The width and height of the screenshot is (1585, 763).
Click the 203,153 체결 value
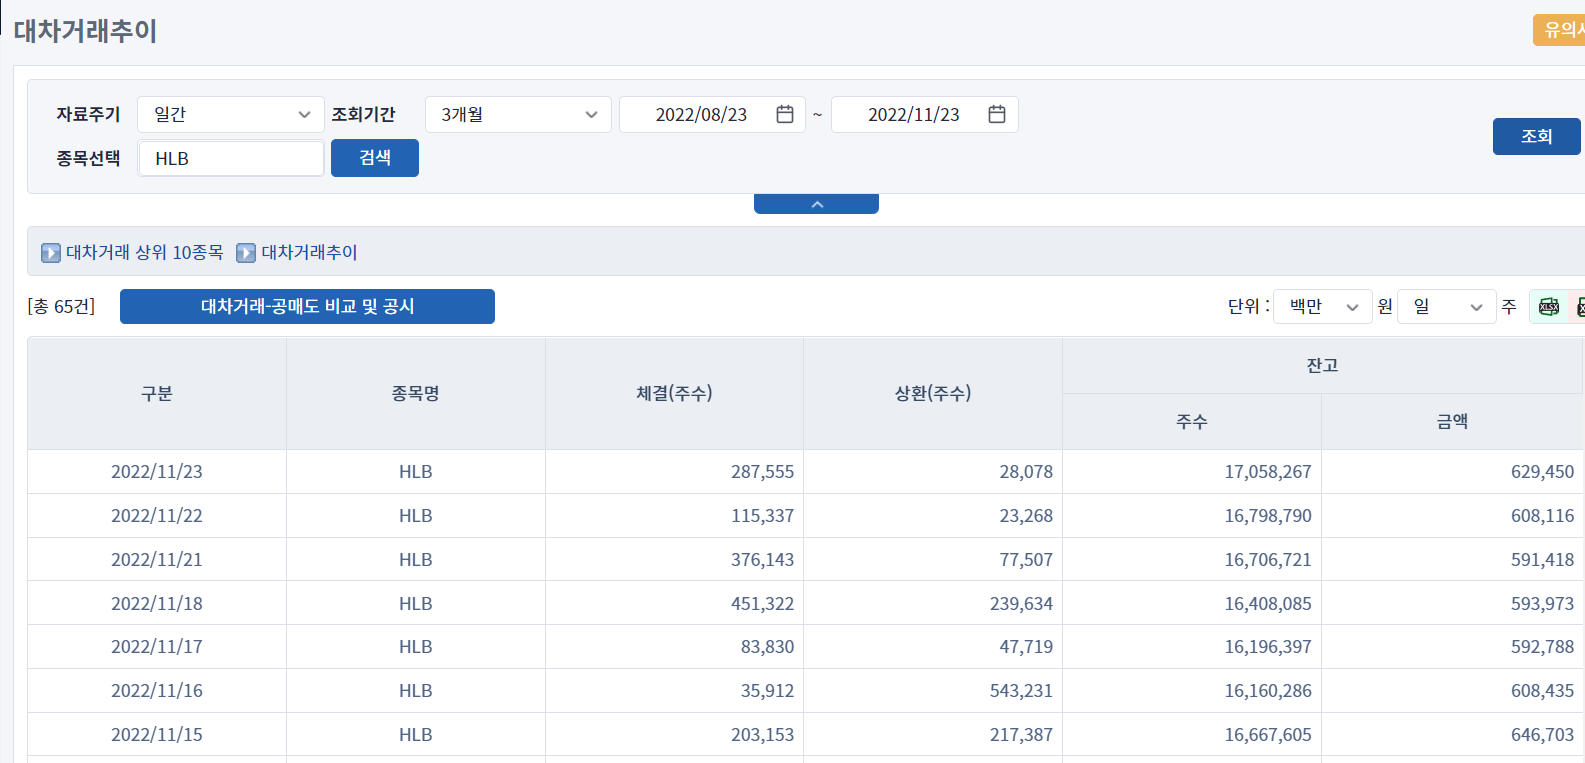coord(762,735)
